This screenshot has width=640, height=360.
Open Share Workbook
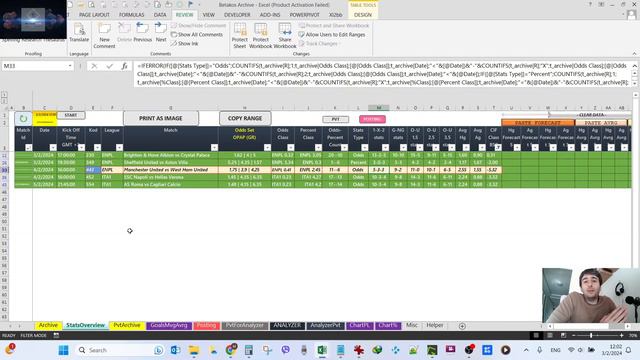(284, 36)
